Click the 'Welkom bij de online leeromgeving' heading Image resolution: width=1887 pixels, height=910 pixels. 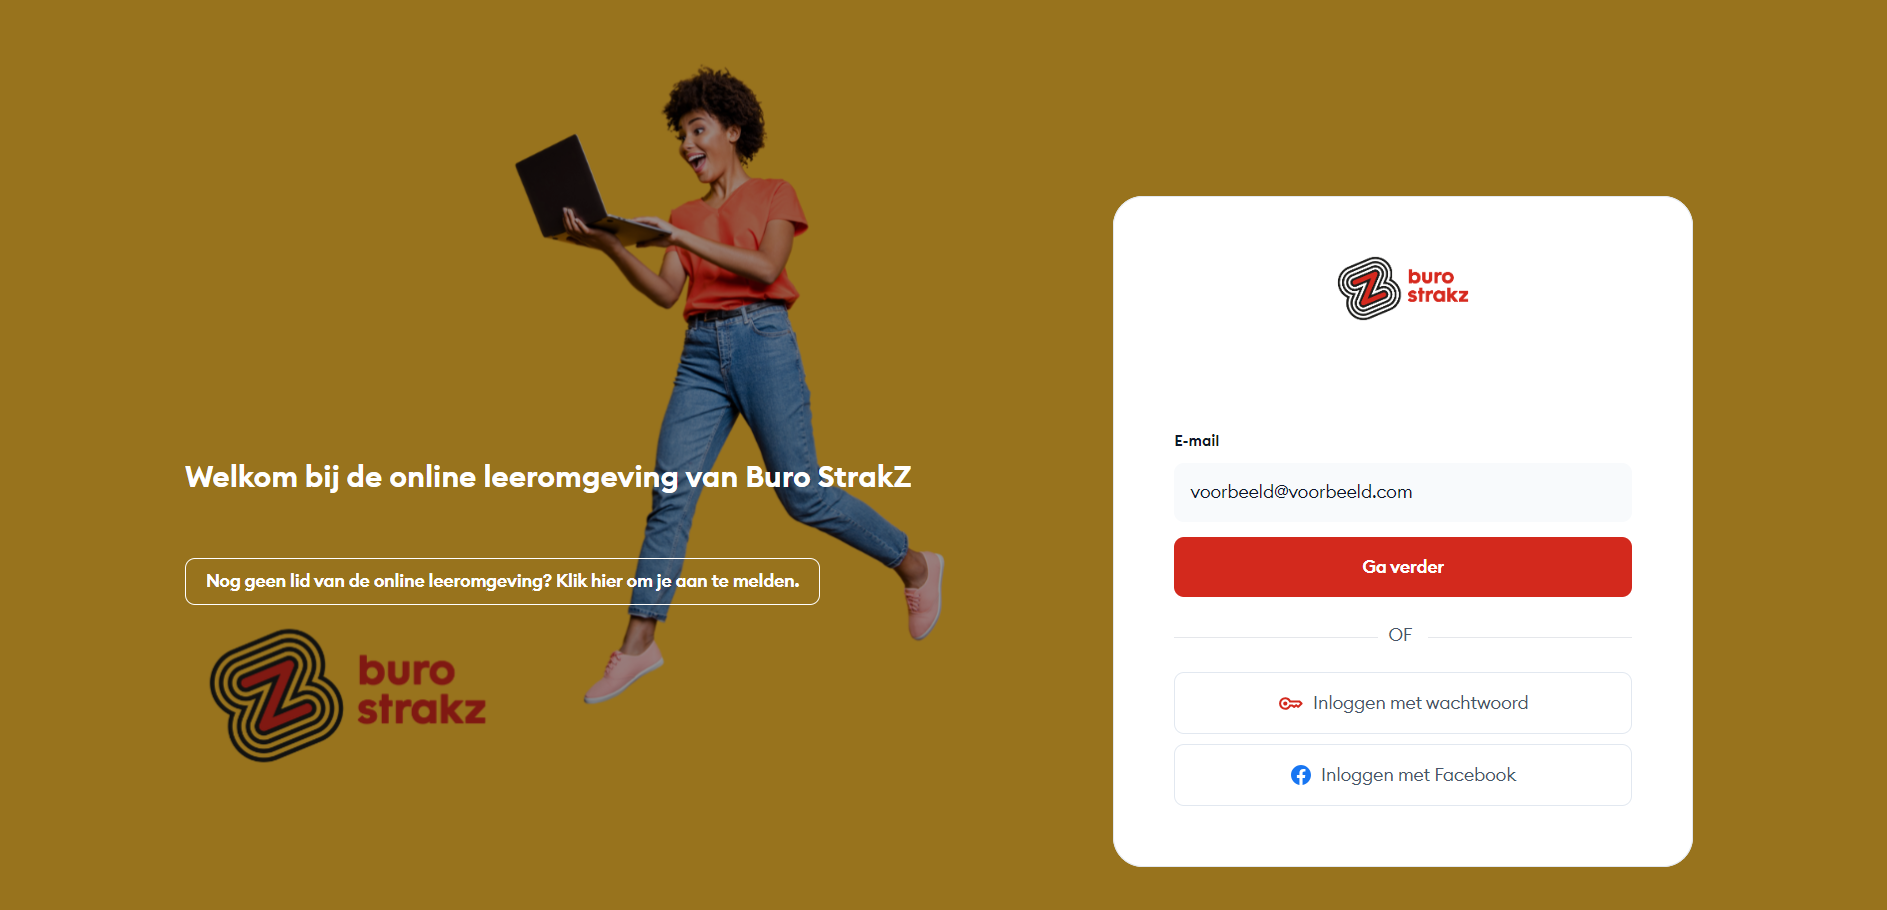pyautogui.click(x=548, y=477)
